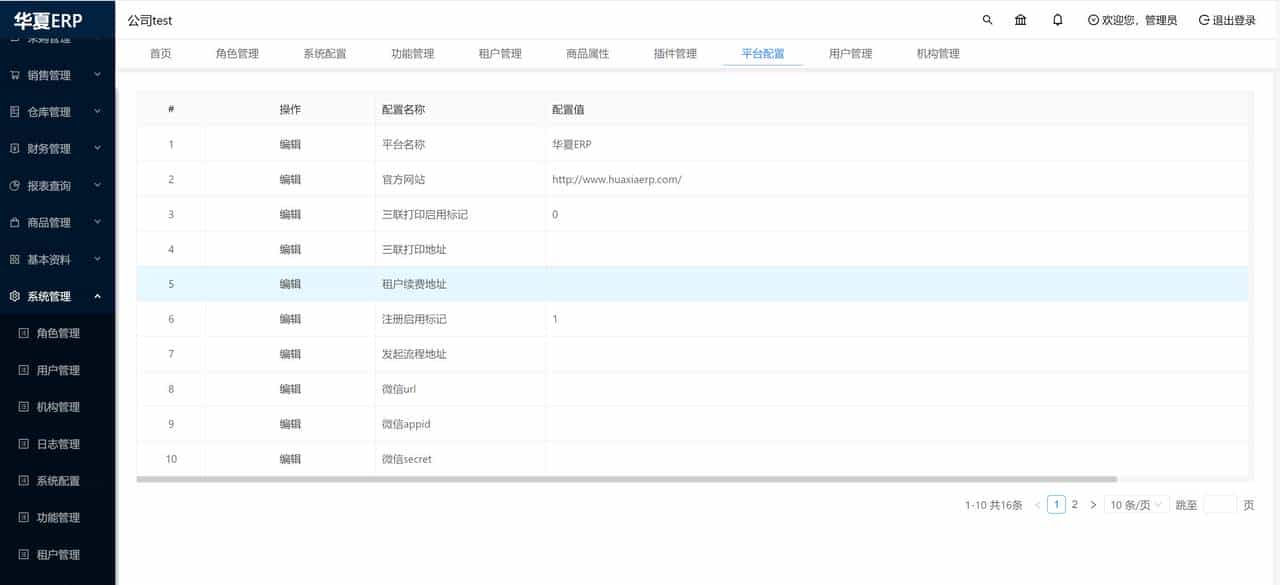Image resolution: width=1280 pixels, height=585 pixels.
Task: Click the bank/home icon in top bar
Action: pos(1021,19)
